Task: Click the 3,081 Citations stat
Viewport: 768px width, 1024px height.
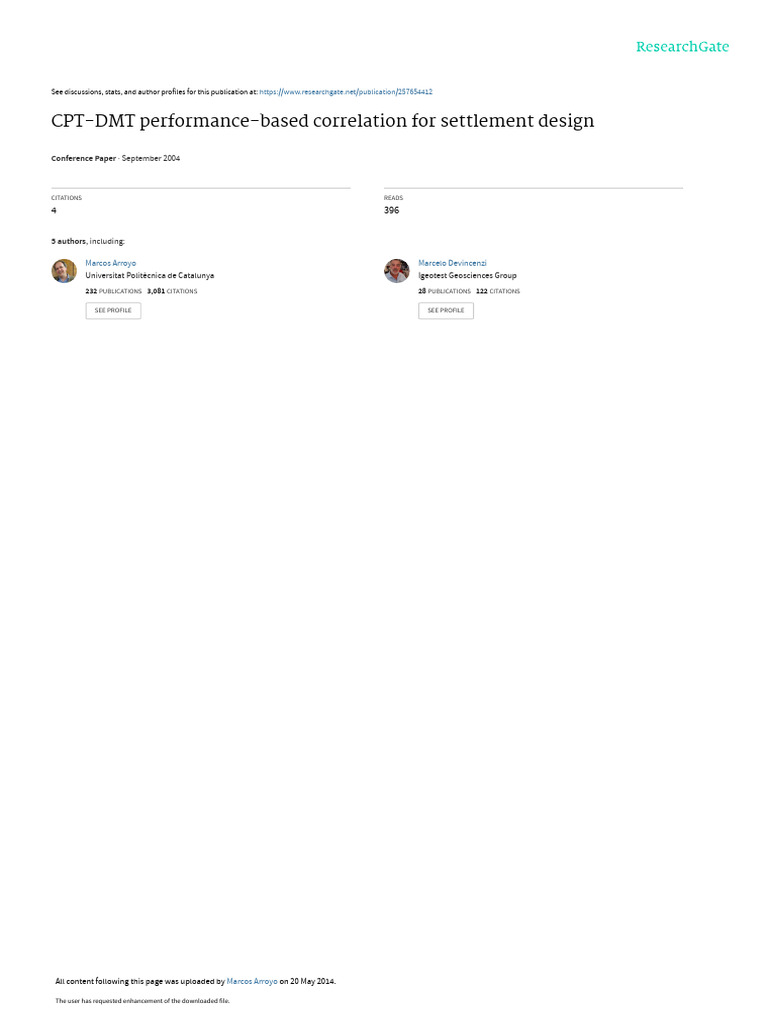Action: 172,291
